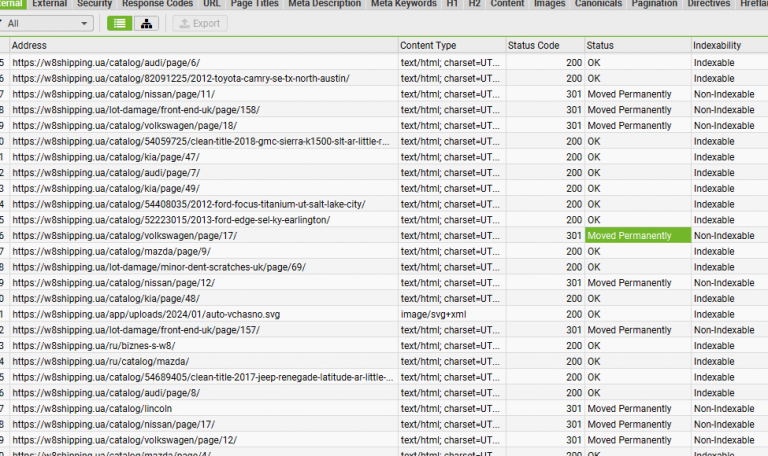
Task: Select the catalog/audi/page/6/ URL row
Action: coord(106,63)
